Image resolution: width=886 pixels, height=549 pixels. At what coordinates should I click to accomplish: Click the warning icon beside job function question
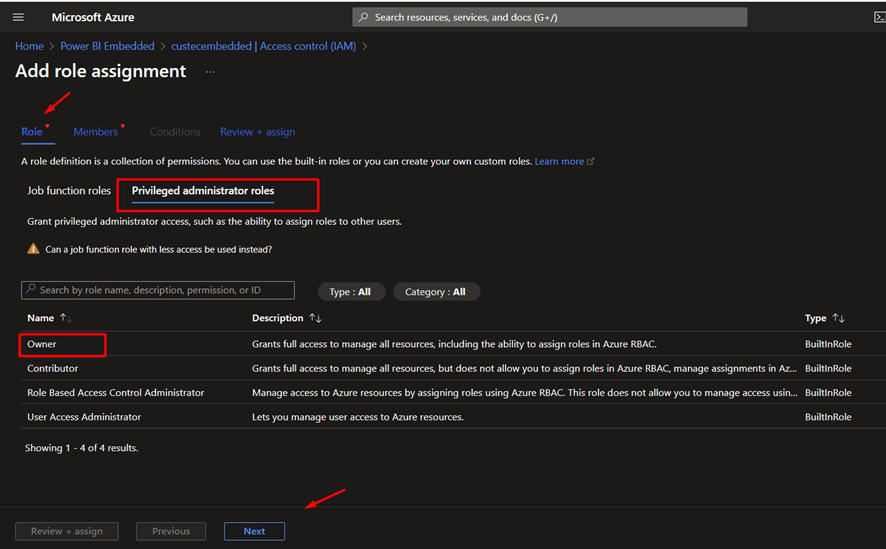tap(33, 249)
